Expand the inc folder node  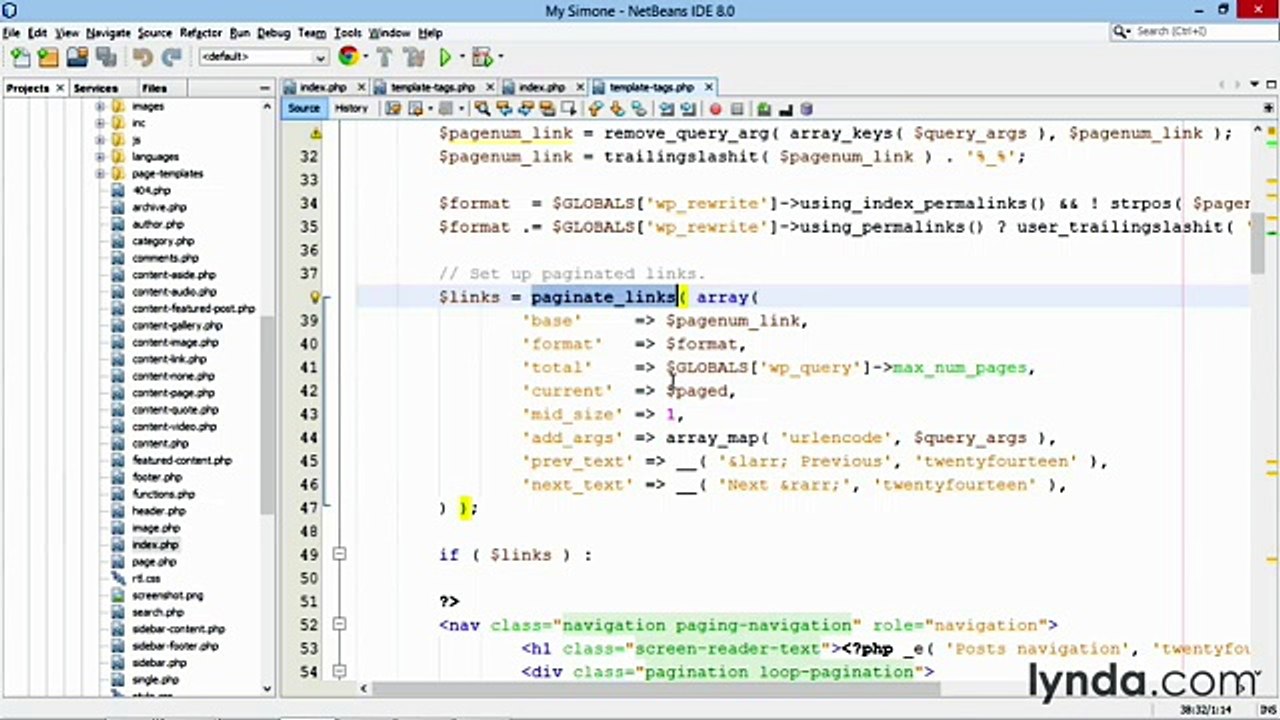click(x=100, y=123)
